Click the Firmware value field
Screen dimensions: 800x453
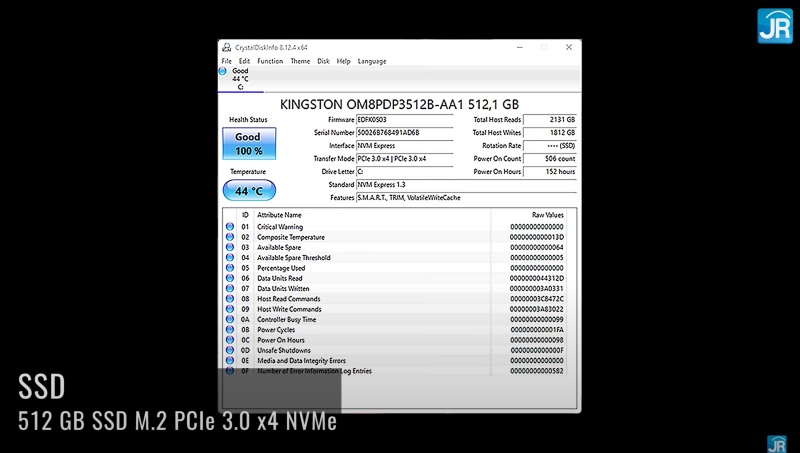pos(412,119)
